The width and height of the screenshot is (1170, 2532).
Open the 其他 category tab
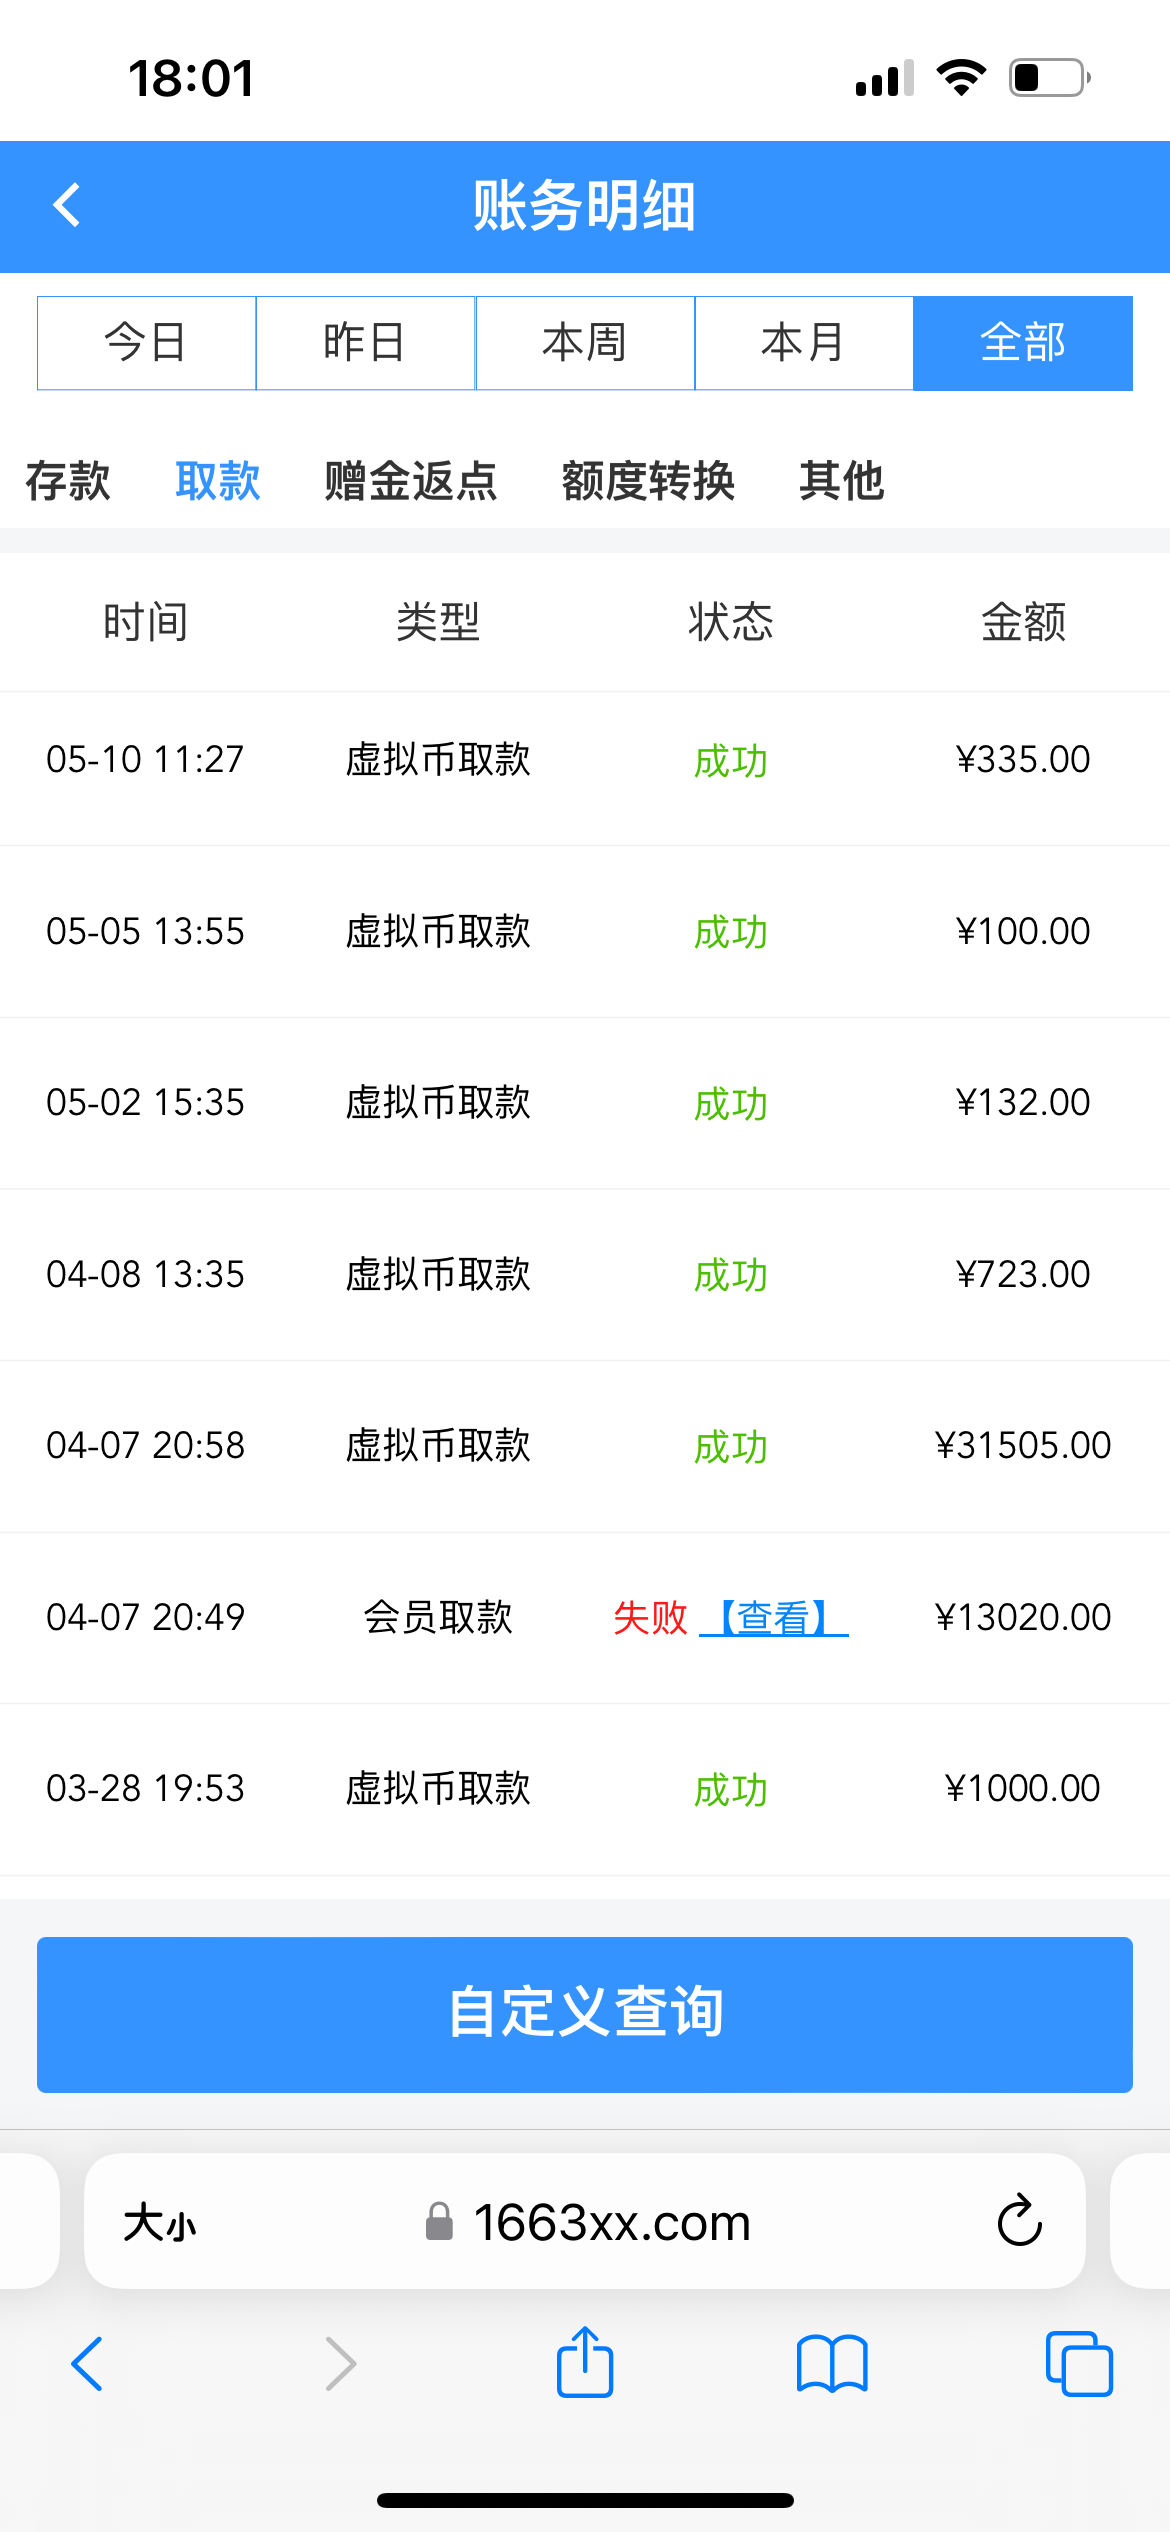tap(842, 481)
